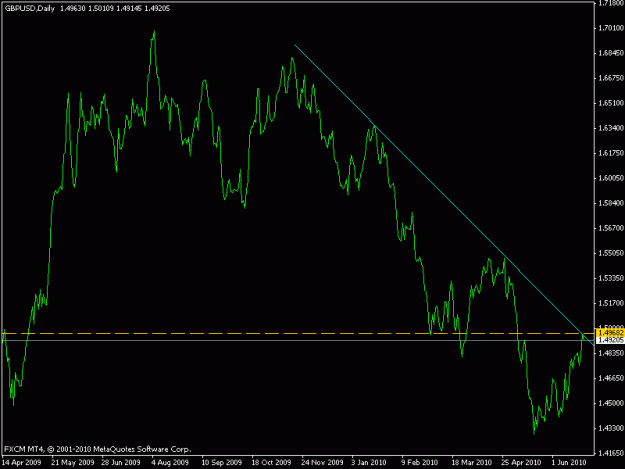Select the solid gray current price line
Image resolution: width=625 pixels, height=469 pixels.
[298, 340]
